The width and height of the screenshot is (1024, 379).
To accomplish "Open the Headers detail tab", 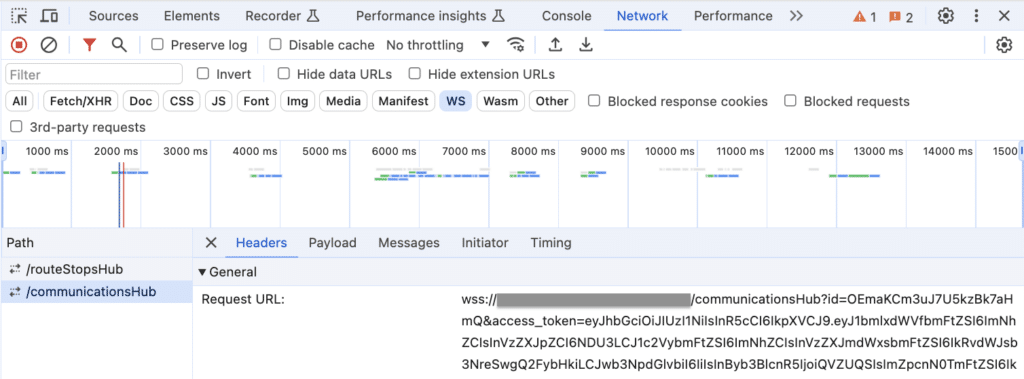I will 261,243.
